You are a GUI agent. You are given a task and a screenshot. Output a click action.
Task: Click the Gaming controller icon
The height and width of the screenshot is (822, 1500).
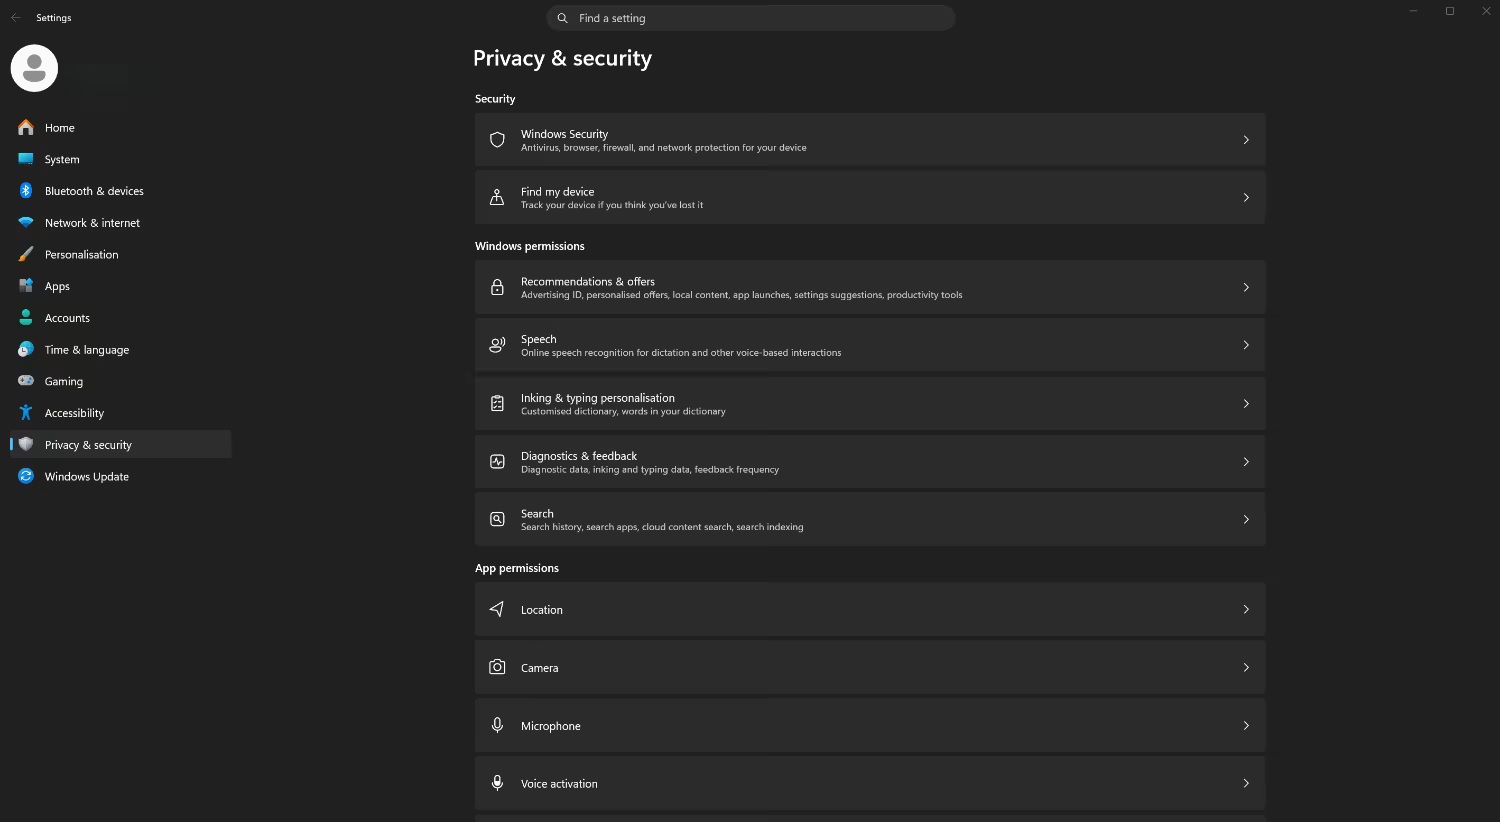pyautogui.click(x=26, y=381)
